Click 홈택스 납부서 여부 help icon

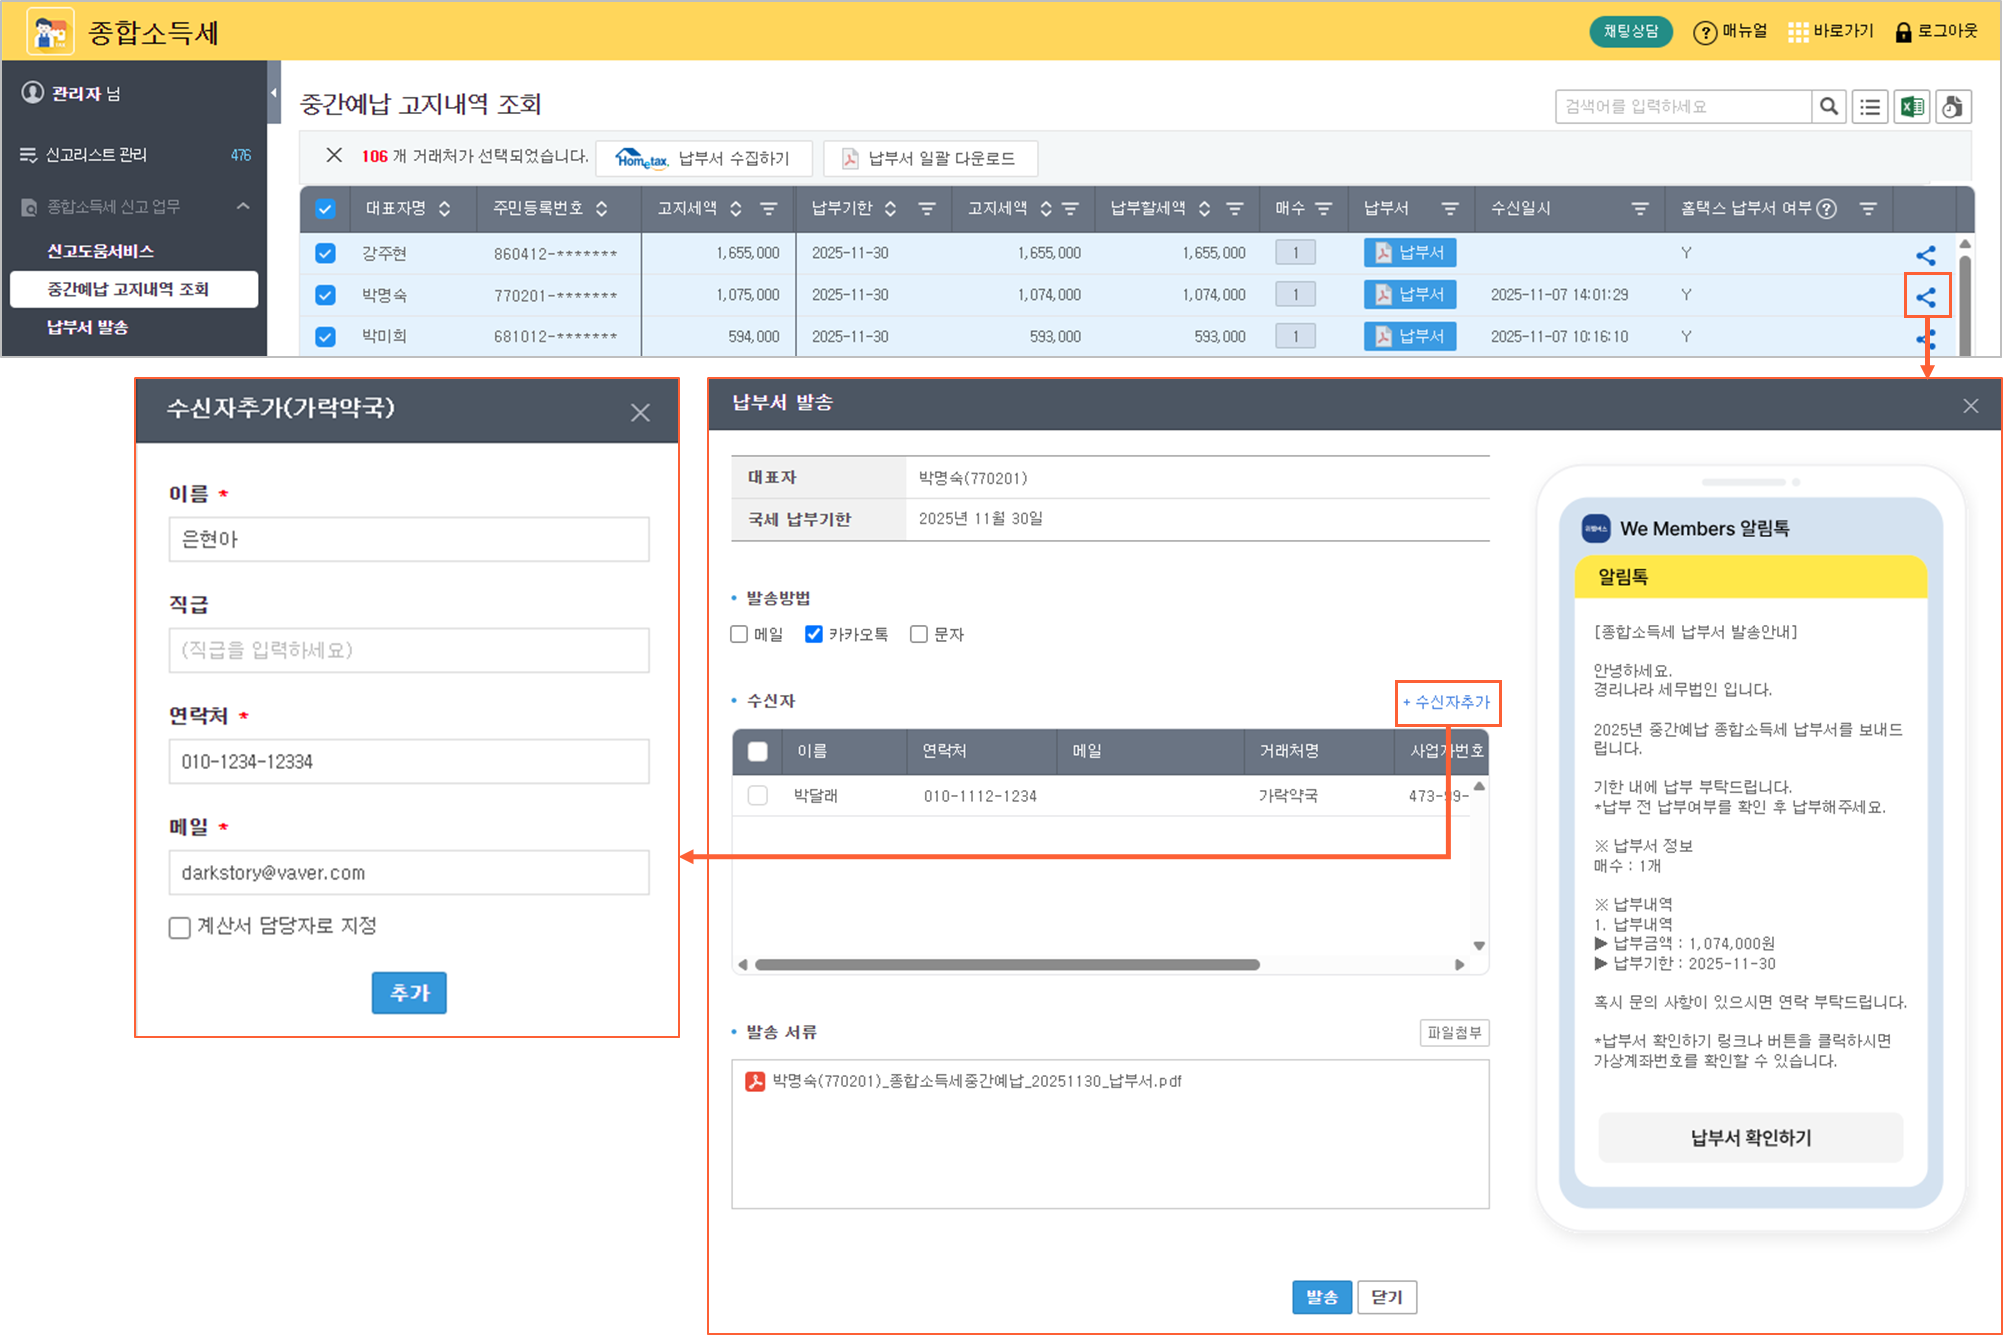point(1826,209)
